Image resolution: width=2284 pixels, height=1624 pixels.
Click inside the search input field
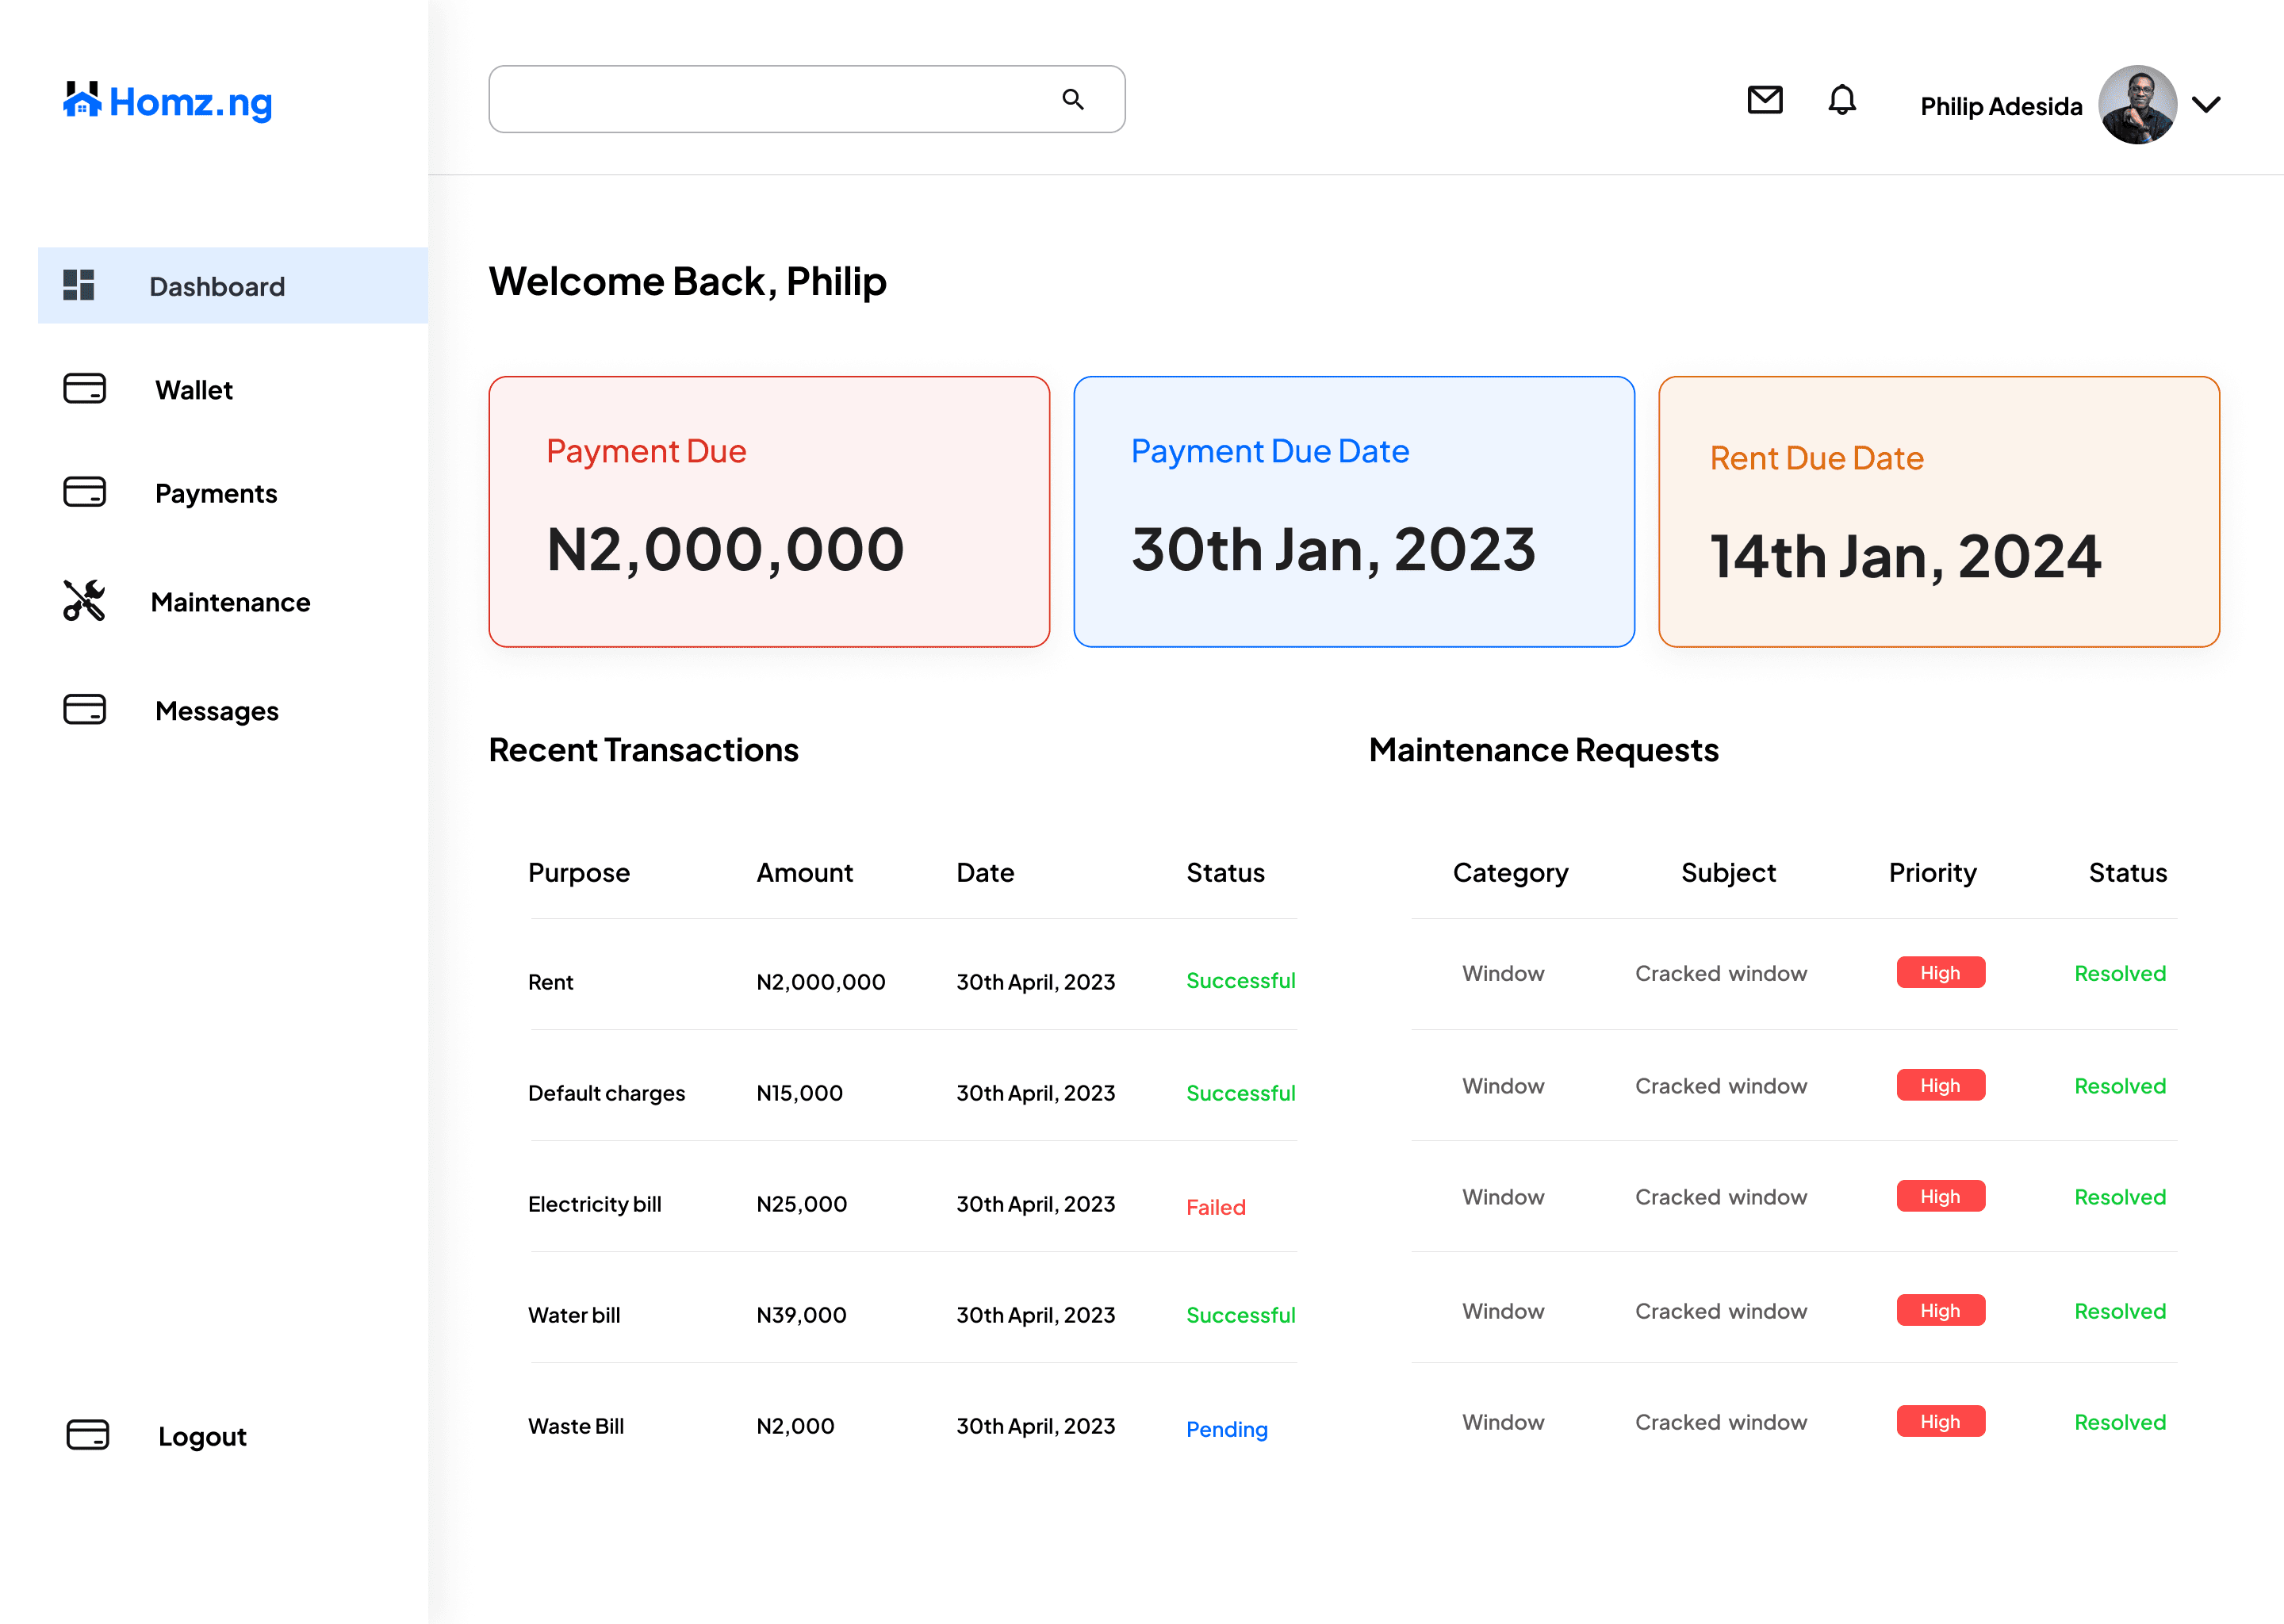coord(770,99)
